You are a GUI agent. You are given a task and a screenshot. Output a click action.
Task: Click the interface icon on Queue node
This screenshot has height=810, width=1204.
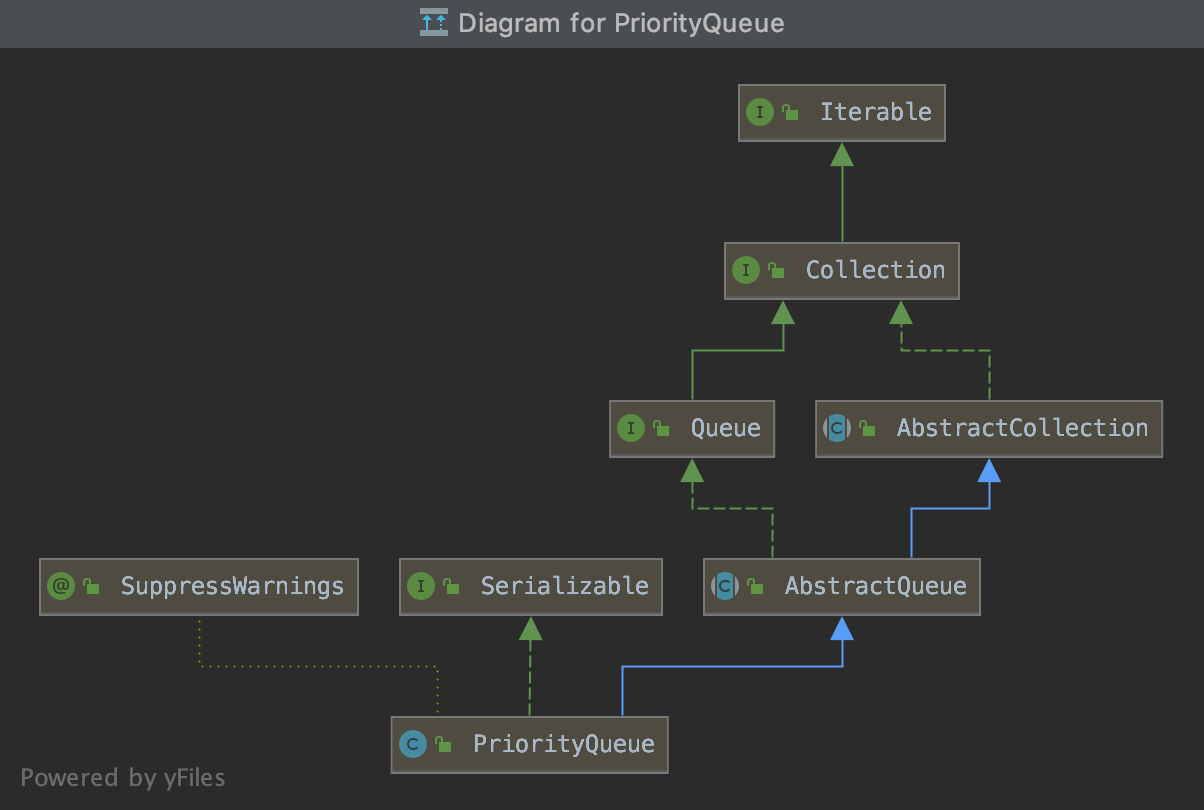click(x=631, y=428)
